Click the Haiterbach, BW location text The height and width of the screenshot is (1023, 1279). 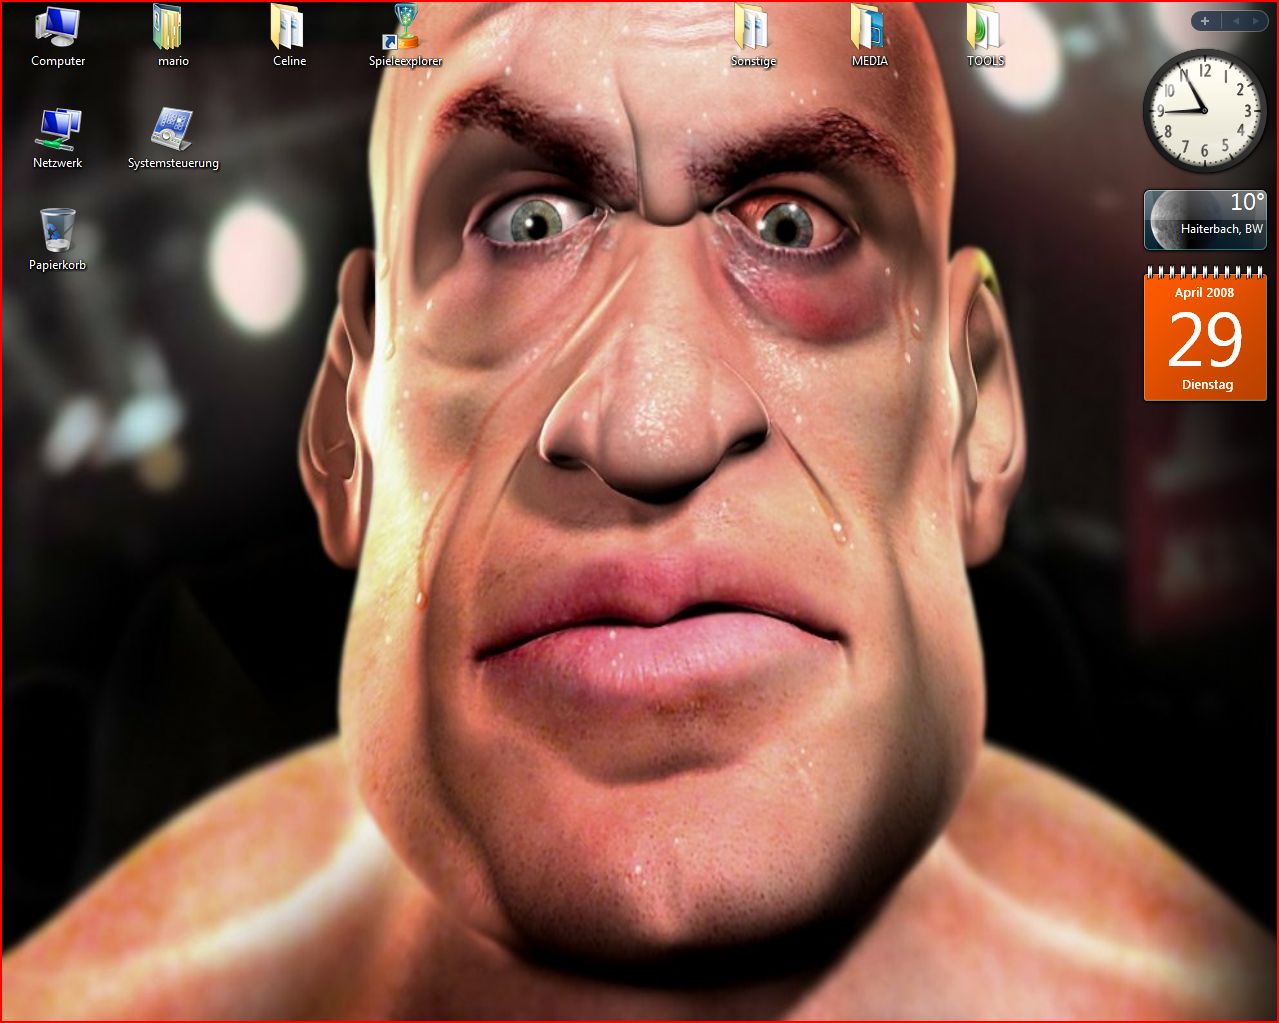[1221, 229]
